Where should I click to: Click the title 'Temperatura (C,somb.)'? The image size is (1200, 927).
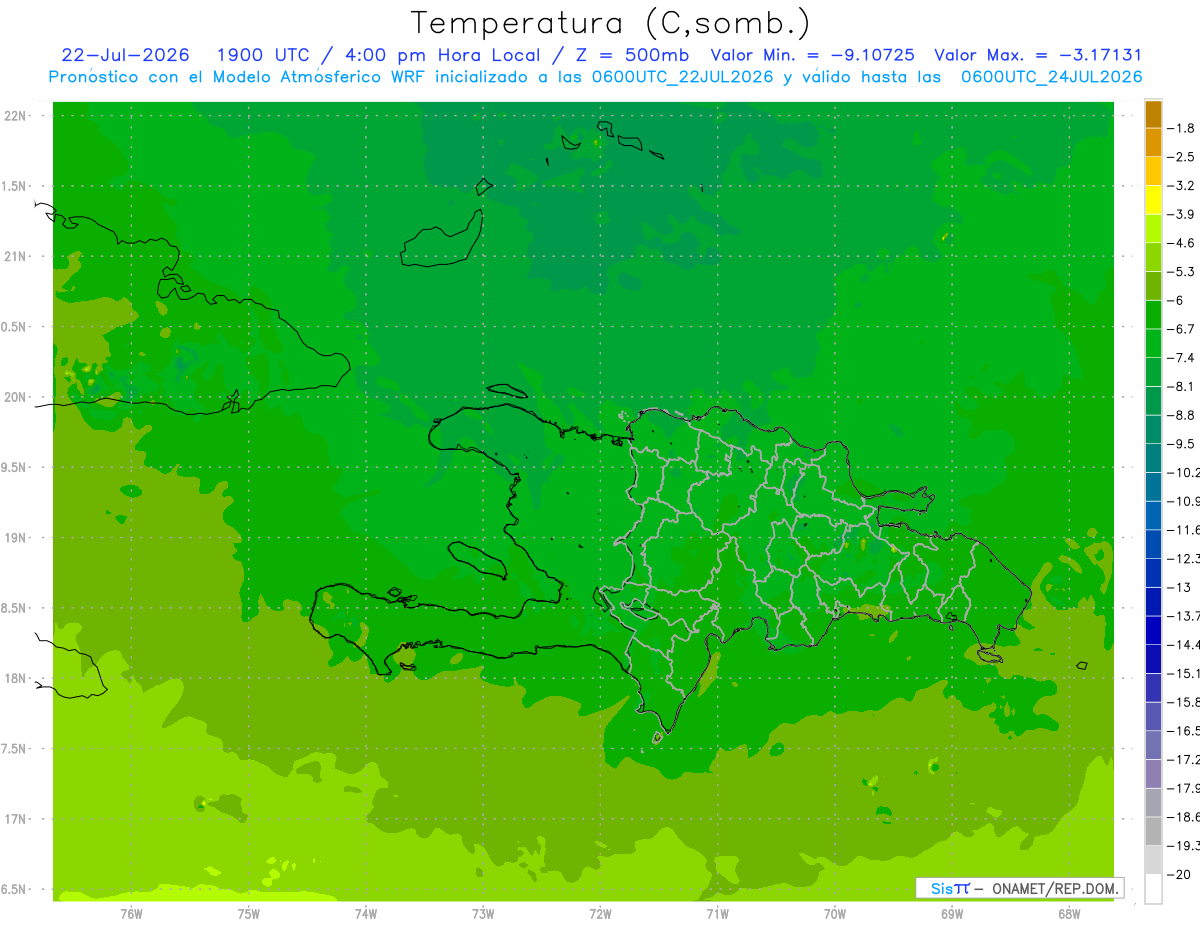pyautogui.click(x=610, y=23)
